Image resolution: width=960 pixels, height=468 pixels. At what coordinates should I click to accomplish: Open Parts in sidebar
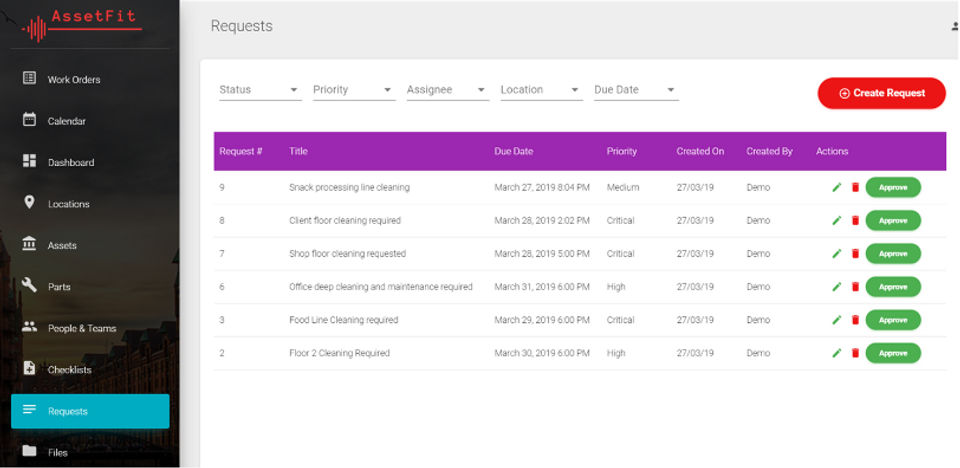90,287
